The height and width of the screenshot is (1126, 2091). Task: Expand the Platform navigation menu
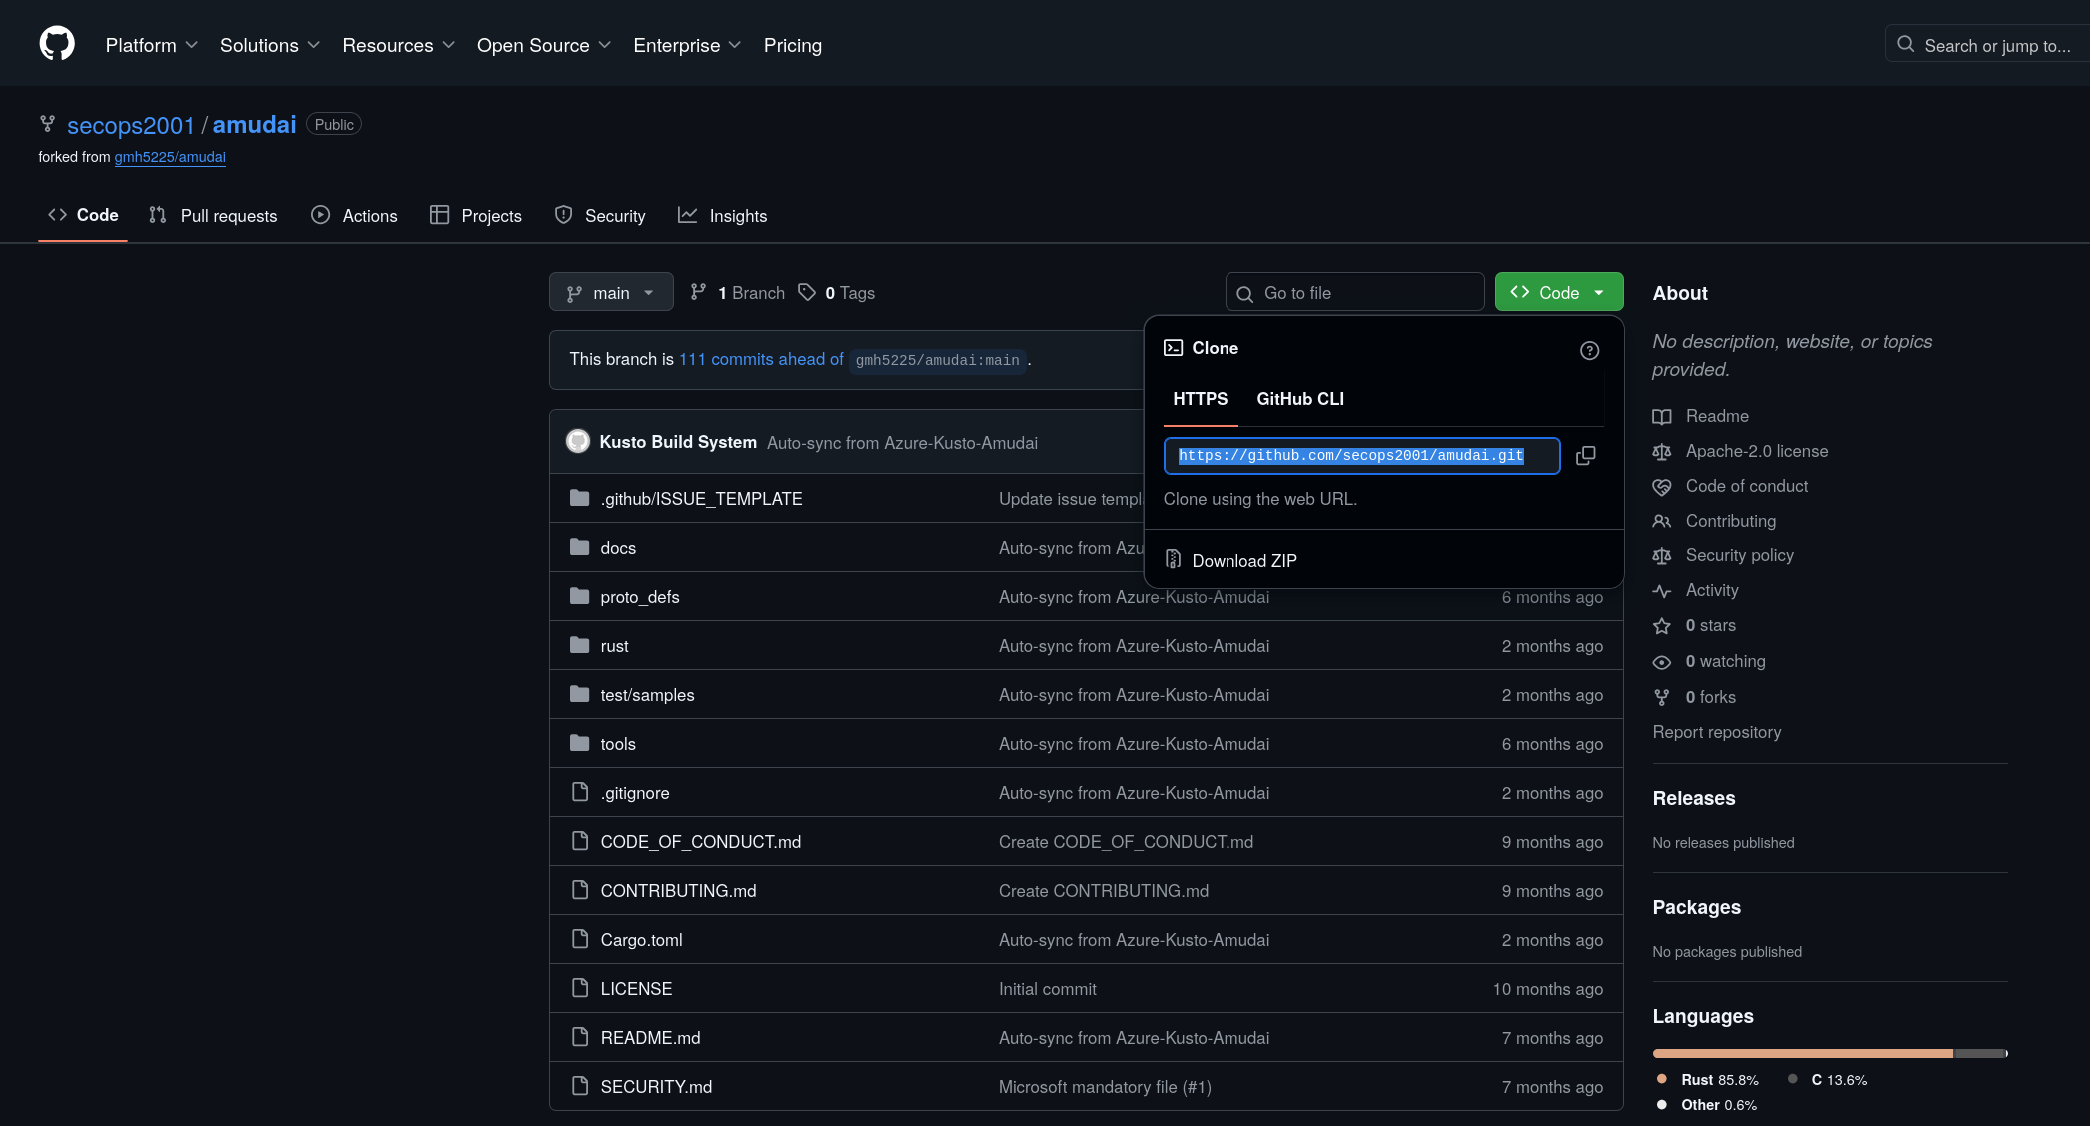tap(152, 45)
